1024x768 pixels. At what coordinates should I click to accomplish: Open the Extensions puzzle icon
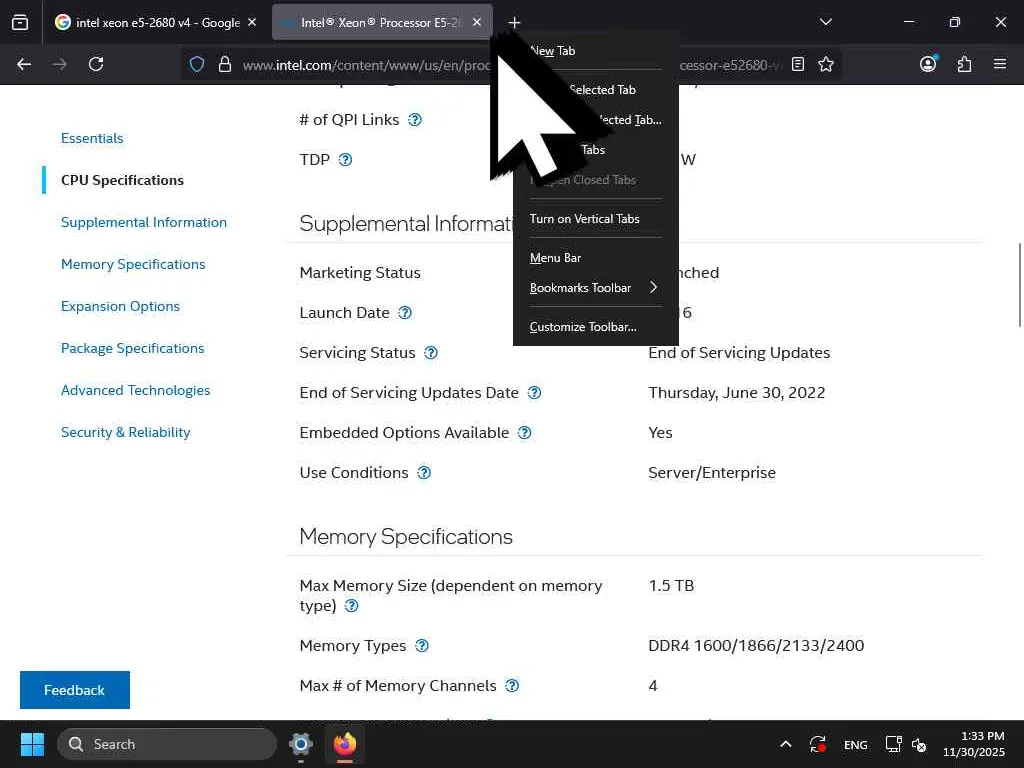pyautogui.click(x=964, y=64)
